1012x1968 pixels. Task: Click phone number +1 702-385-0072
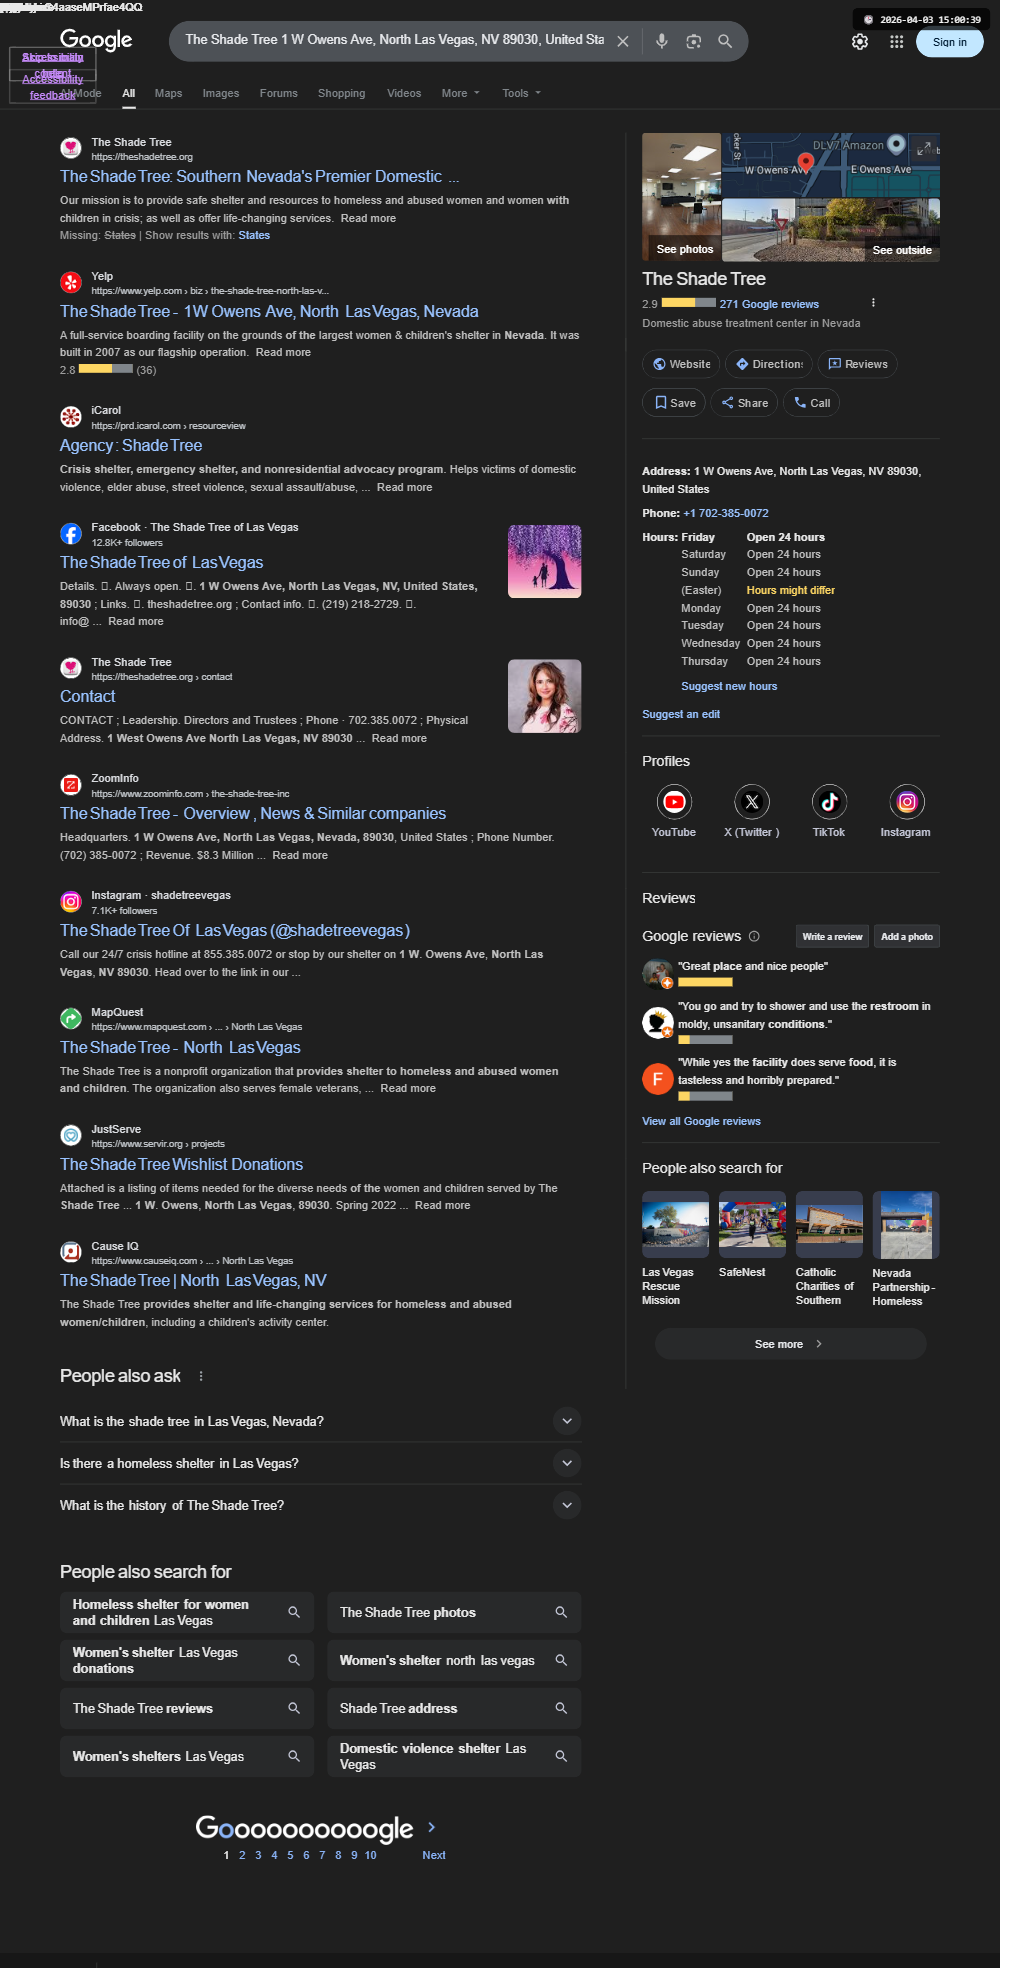726,513
